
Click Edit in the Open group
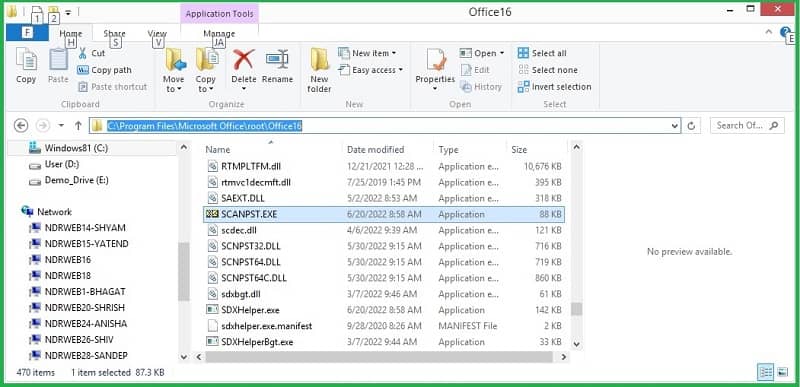475,70
